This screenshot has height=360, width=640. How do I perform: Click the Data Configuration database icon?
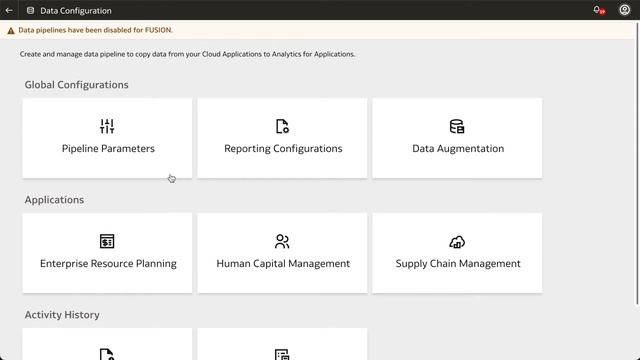pos(30,11)
